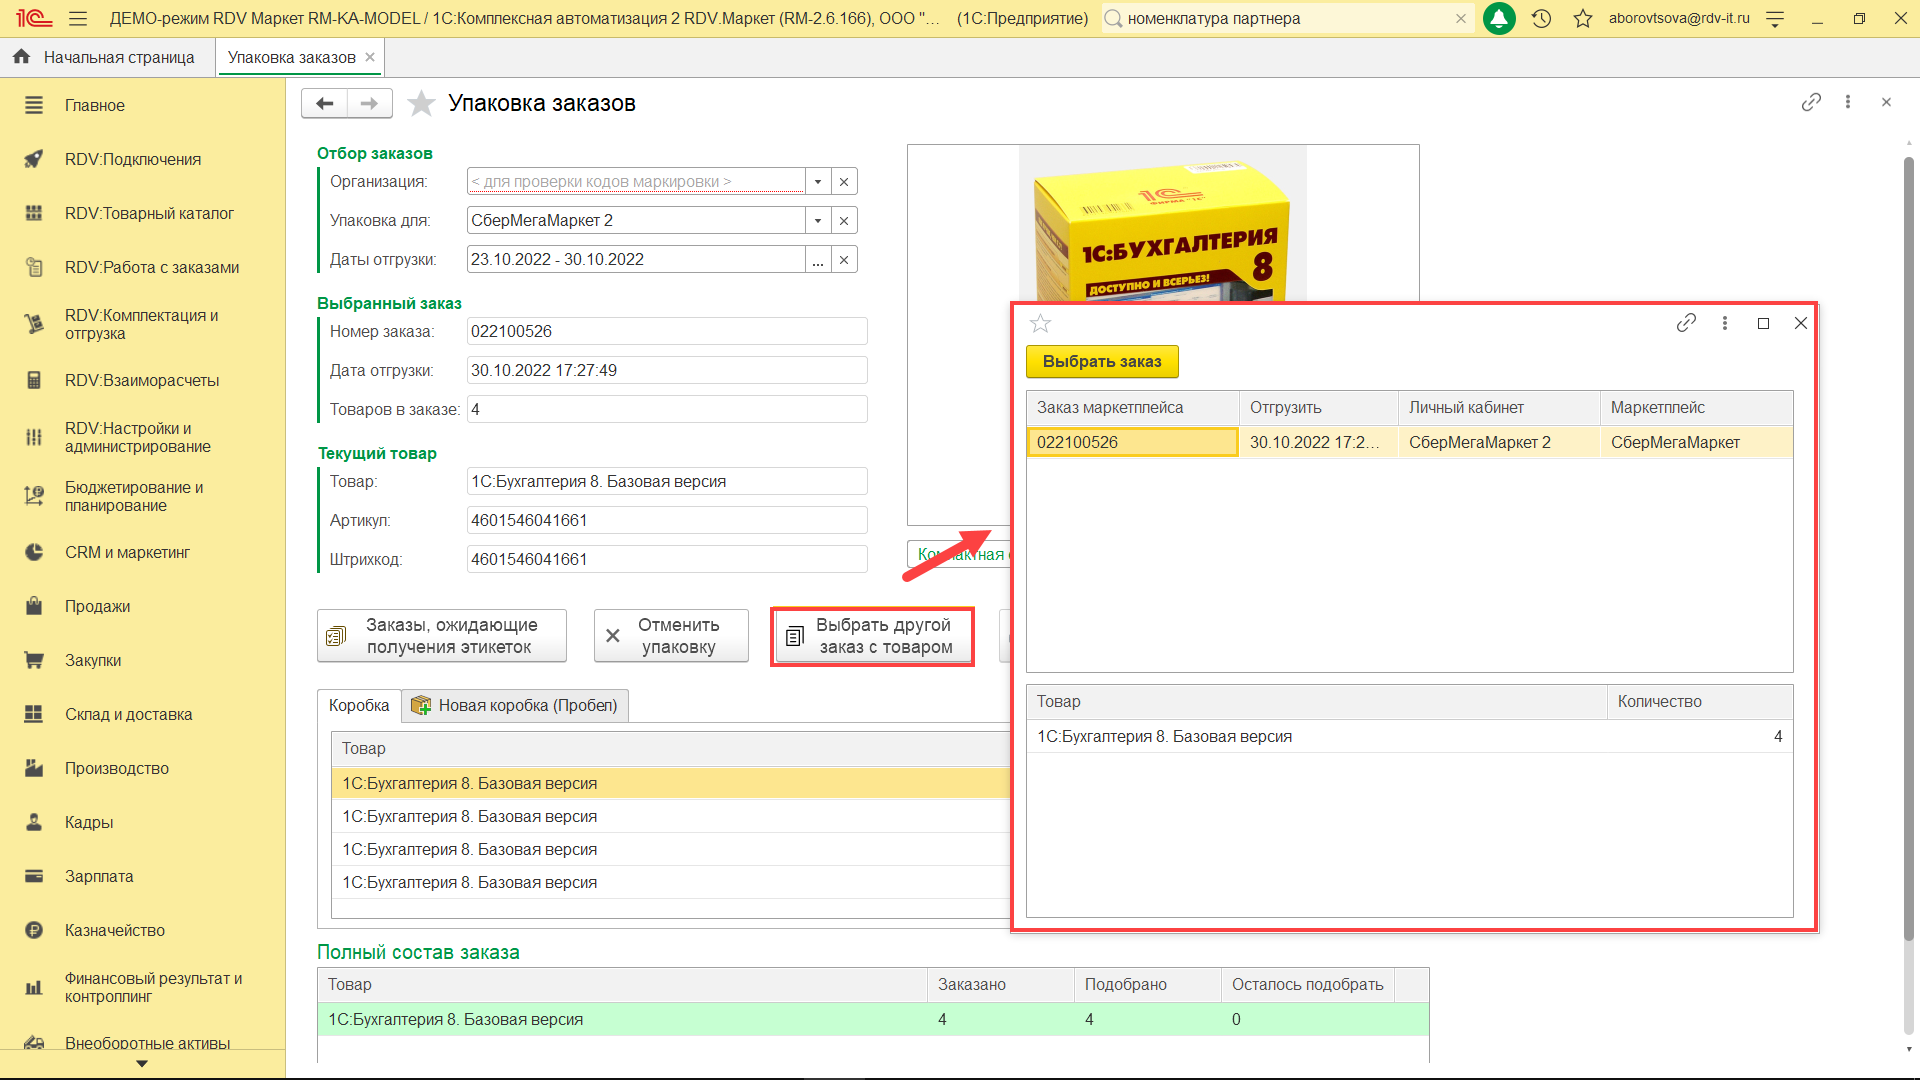Screen dimensions: 1920x1080
Task: Star the Упаковка заказов form as a favorite
Action: tap(422, 103)
